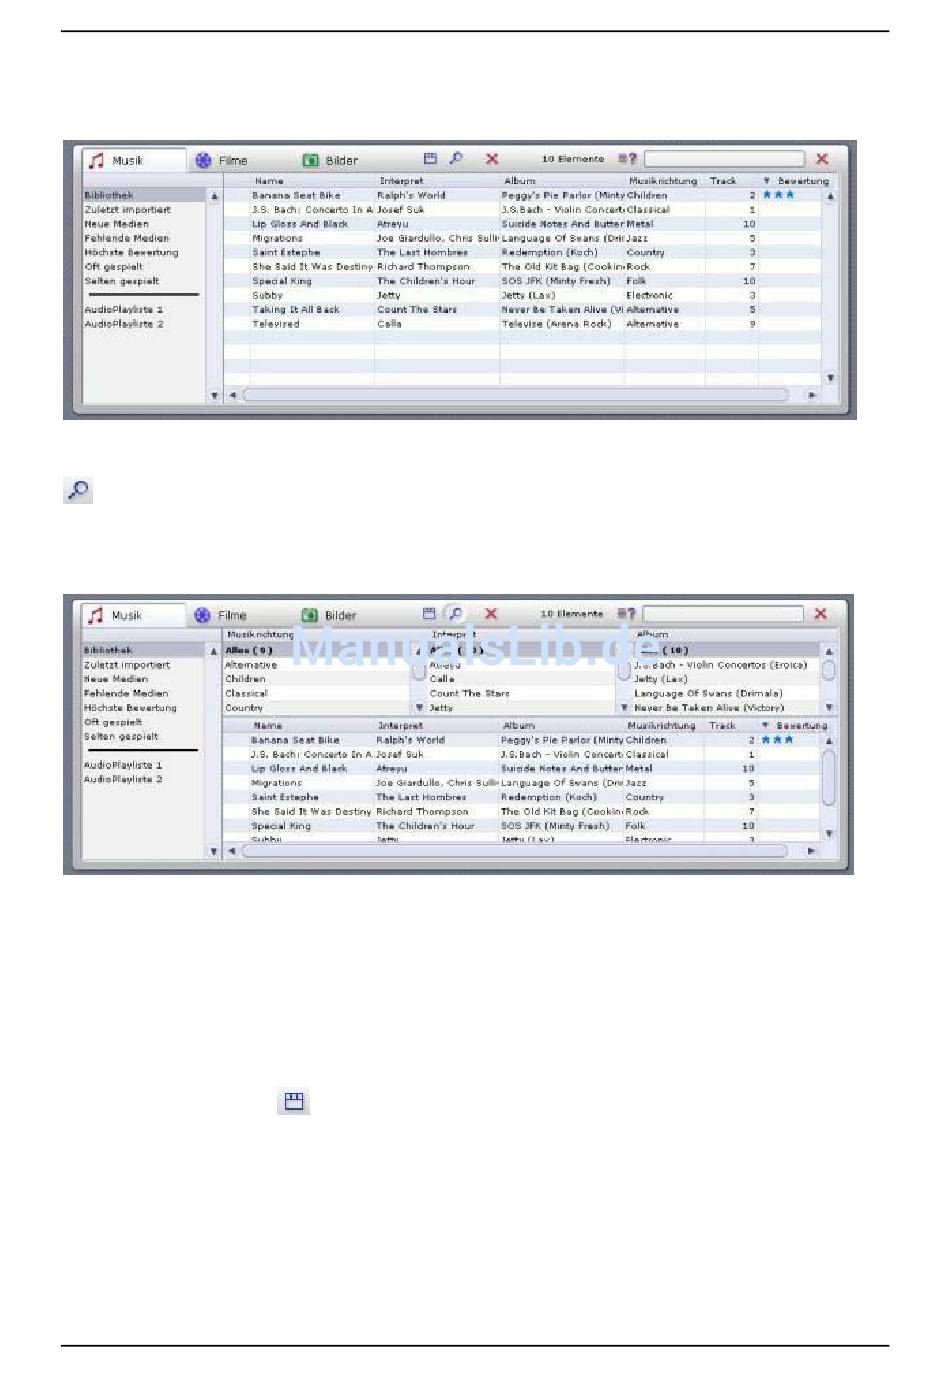Click the horizontal scrollbar track in lower window
The width and height of the screenshot is (950, 1398).
coord(515,850)
